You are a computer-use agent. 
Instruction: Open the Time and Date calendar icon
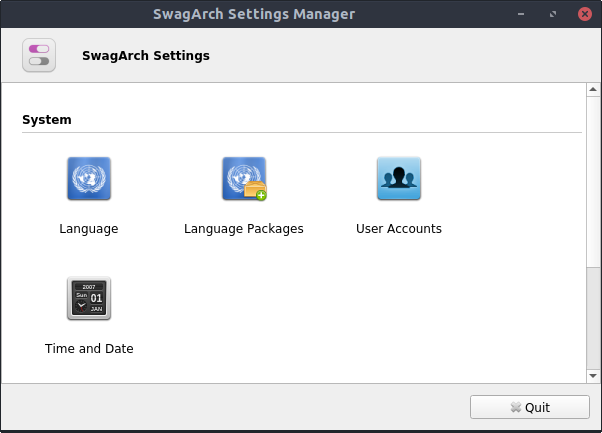point(89,298)
